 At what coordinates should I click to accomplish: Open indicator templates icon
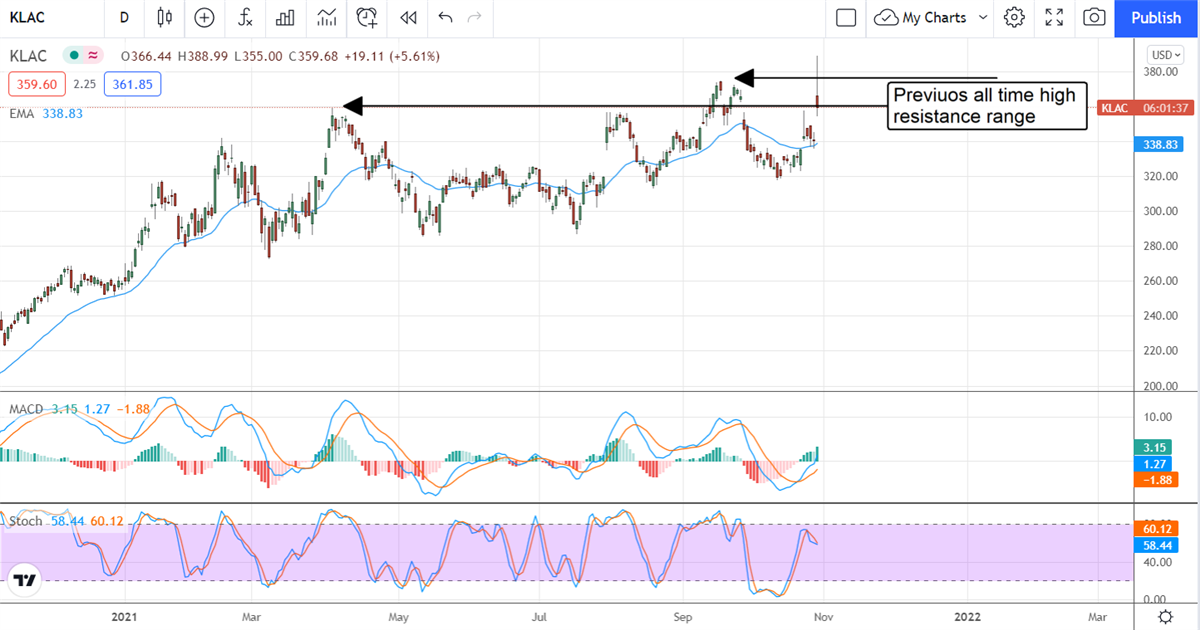(326, 17)
